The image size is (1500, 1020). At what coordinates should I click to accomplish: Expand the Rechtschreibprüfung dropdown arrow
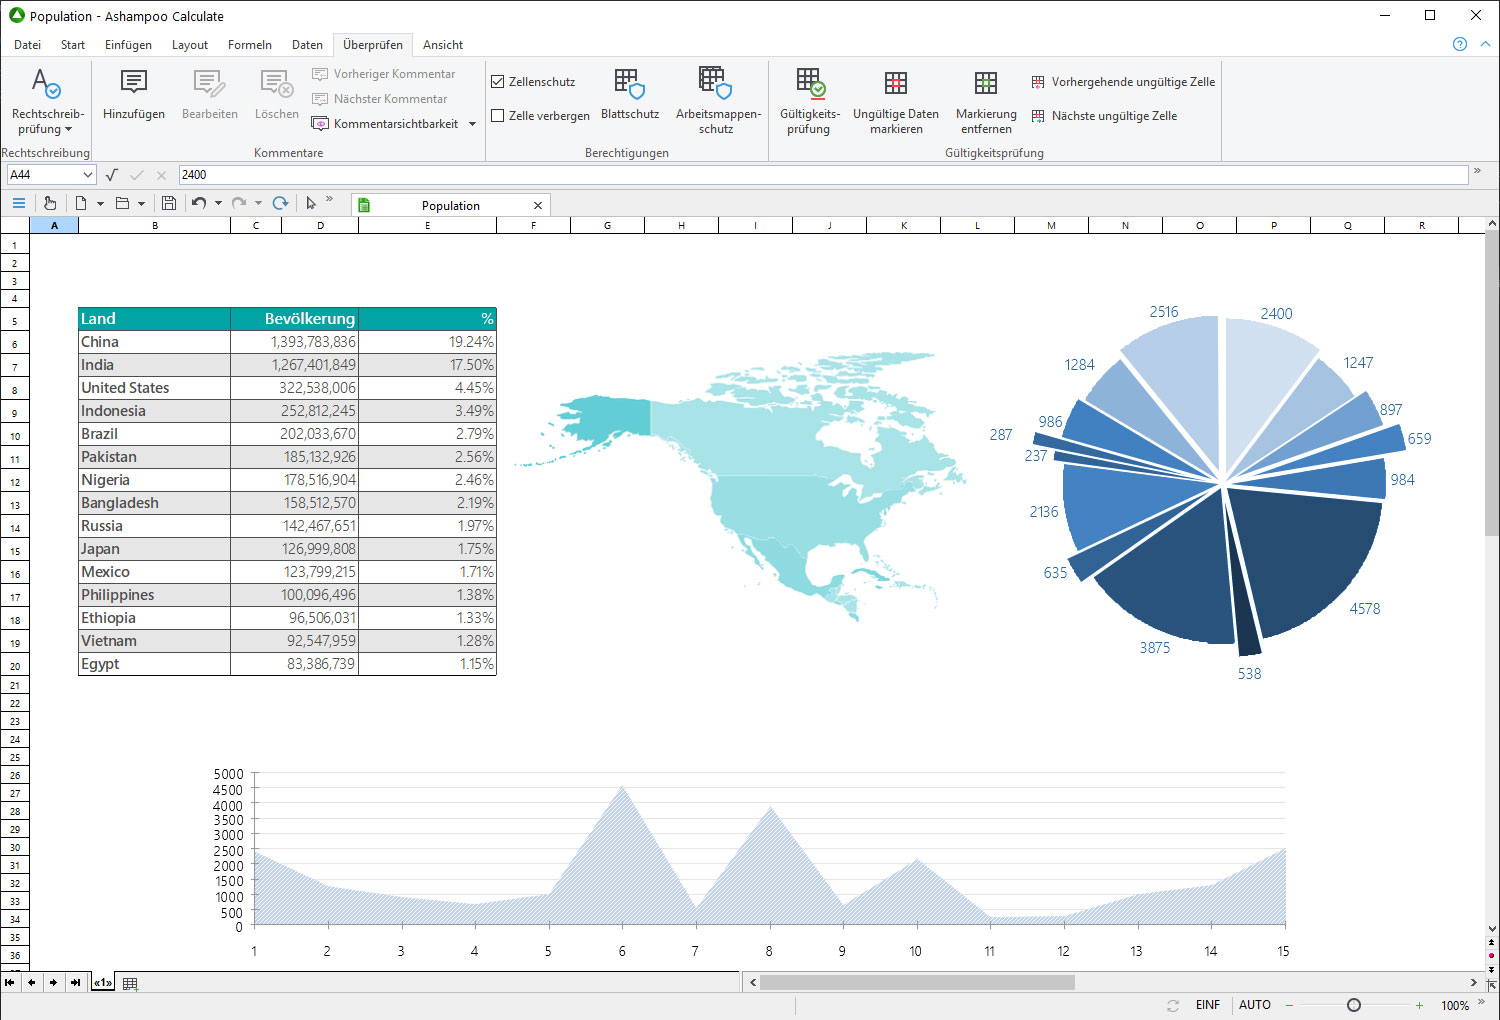click(x=68, y=130)
